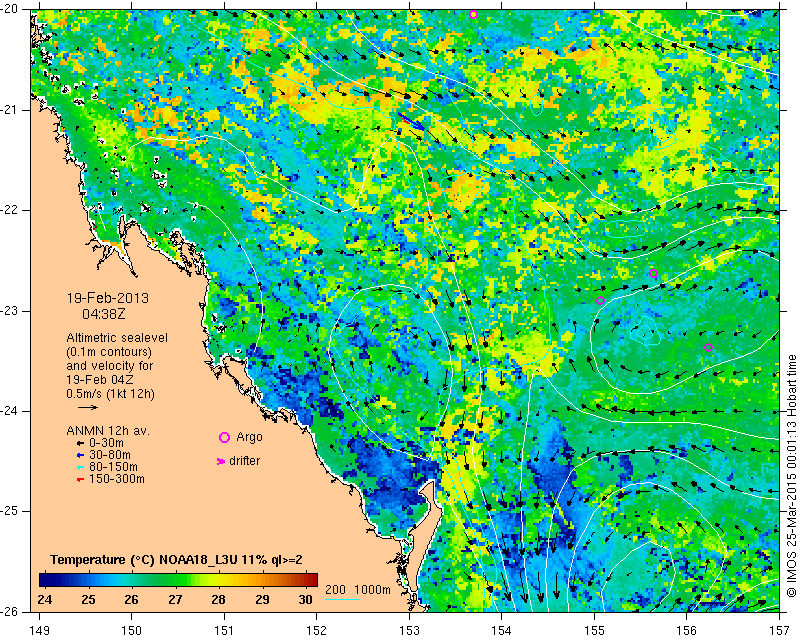Click the 'Argo' legend label
Screen dimensions: 800x640
point(249,437)
